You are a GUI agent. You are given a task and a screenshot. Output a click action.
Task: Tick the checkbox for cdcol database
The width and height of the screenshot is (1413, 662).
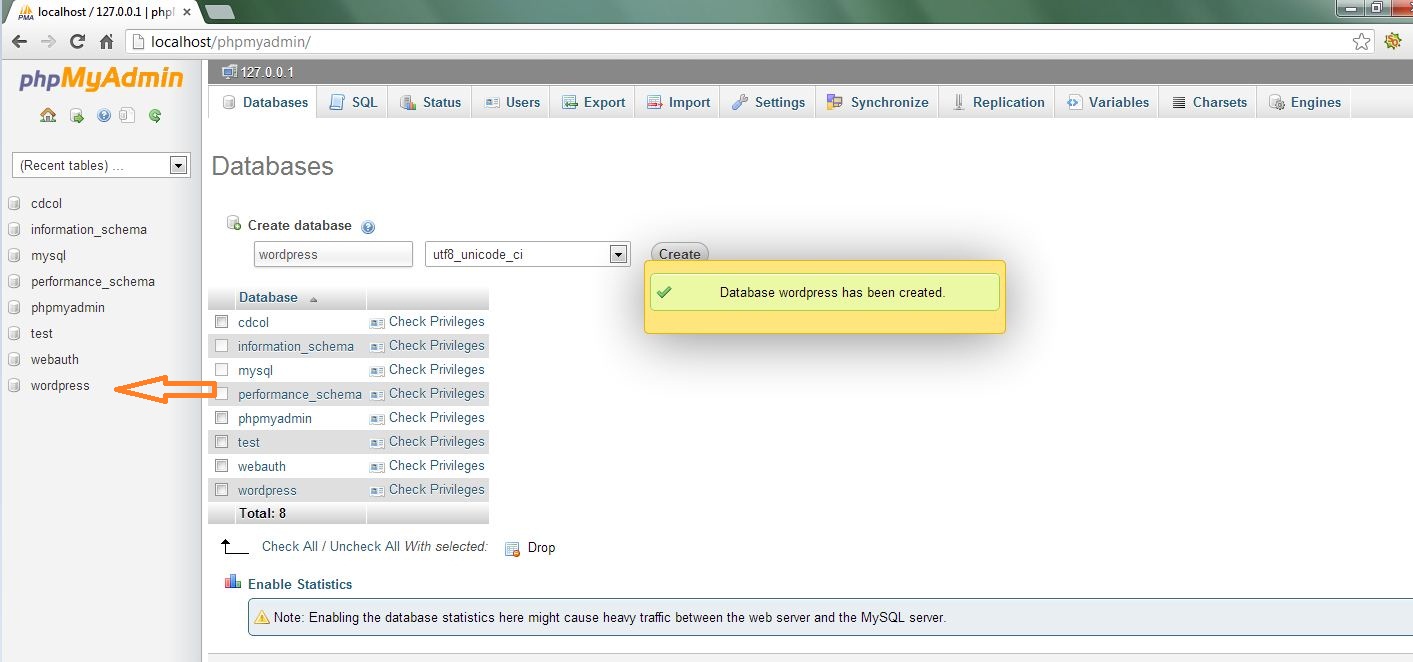[222, 322]
